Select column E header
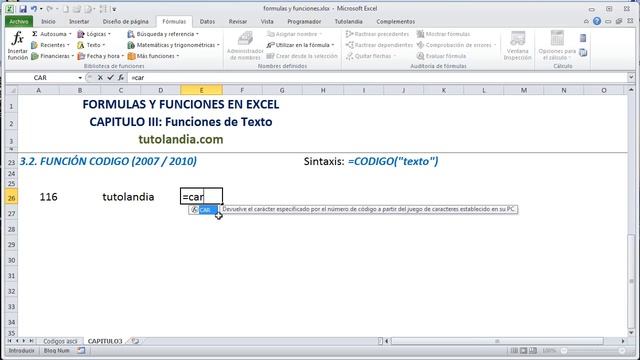 201,90
